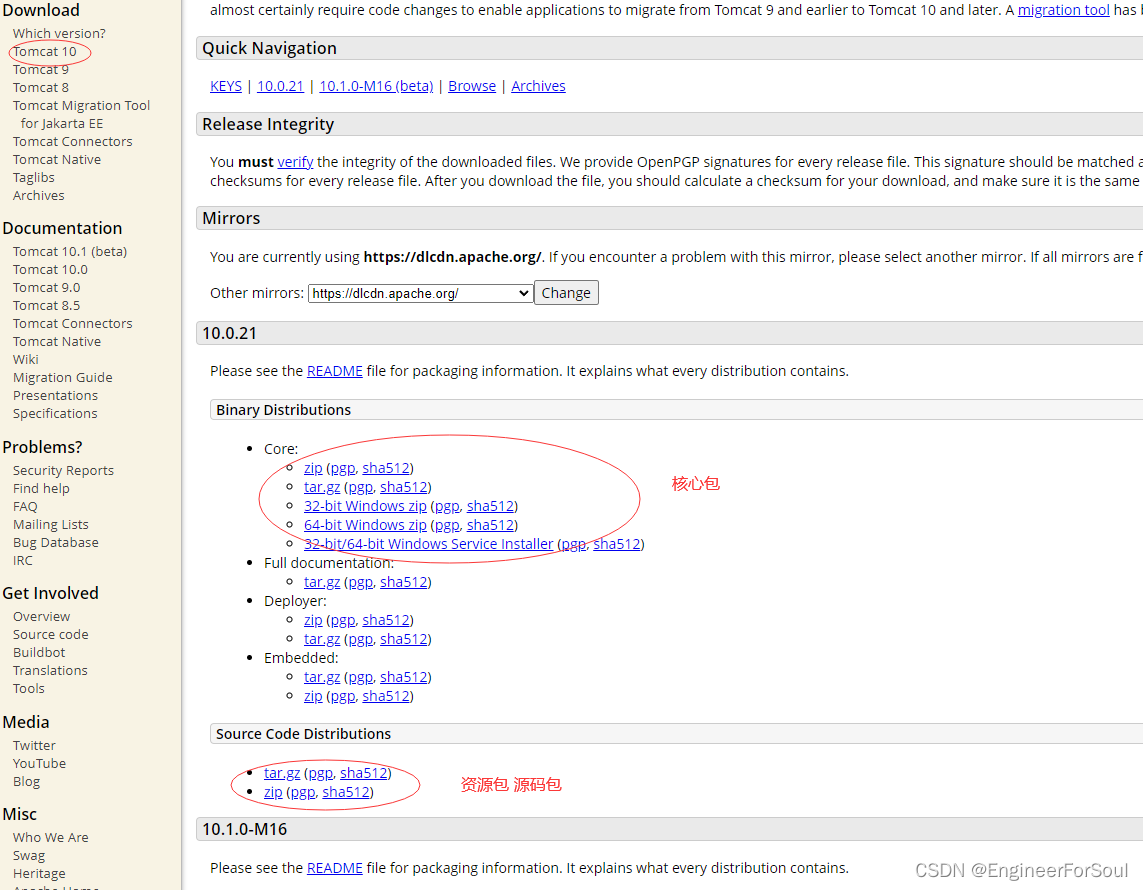Image resolution: width=1143 pixels, height=890 pixels.
Task: Open Which version? in sidebar
Action: pos(59,34)
